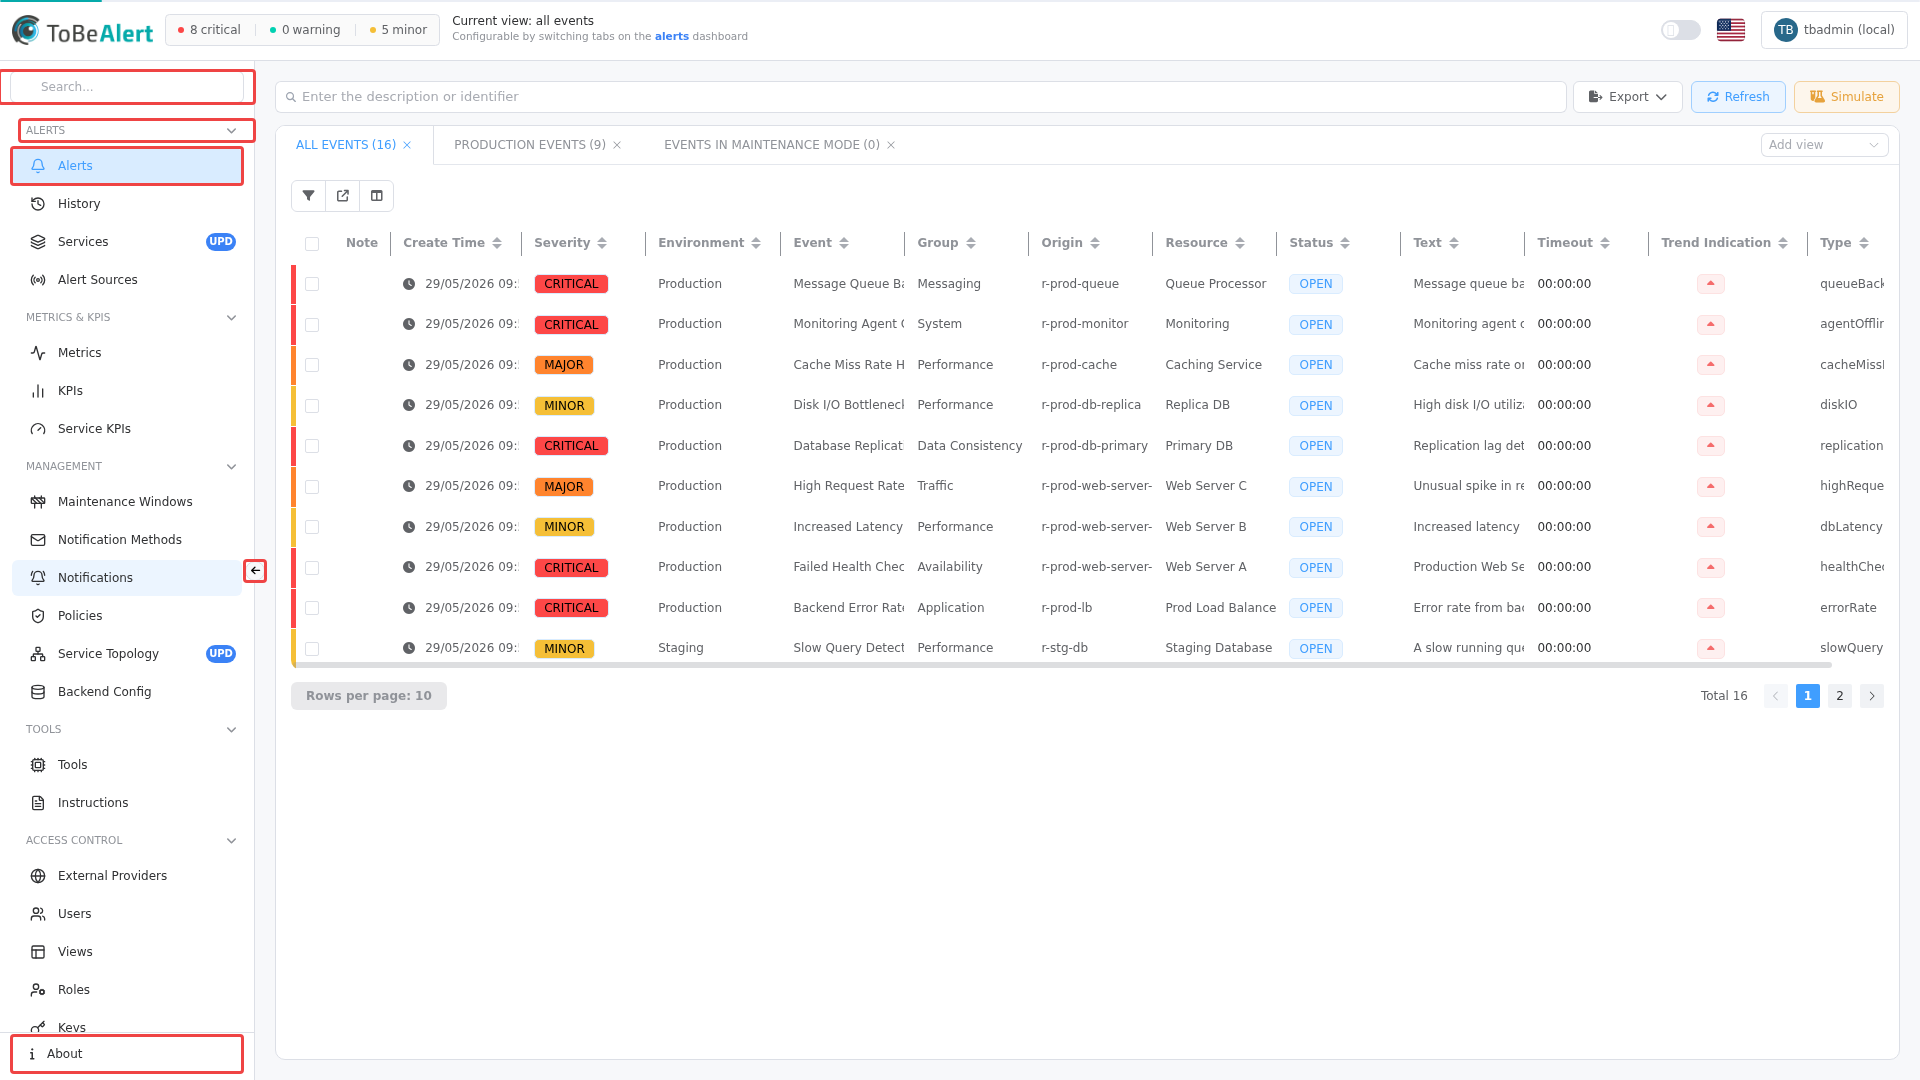Open the filter icon in table toolbar
This screenshot has width=1920, height=1080.
pos(308,196)
